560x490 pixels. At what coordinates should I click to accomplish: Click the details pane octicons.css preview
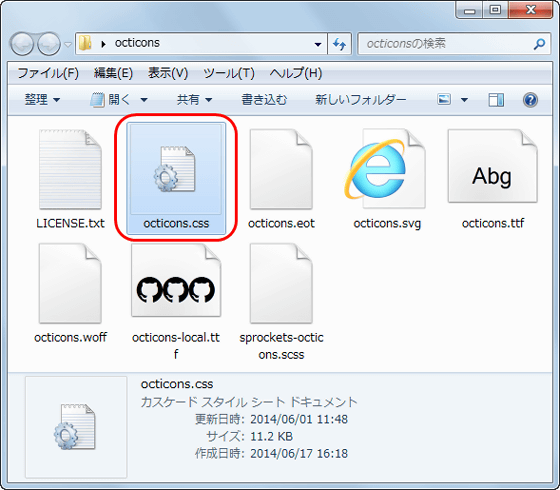76,427
